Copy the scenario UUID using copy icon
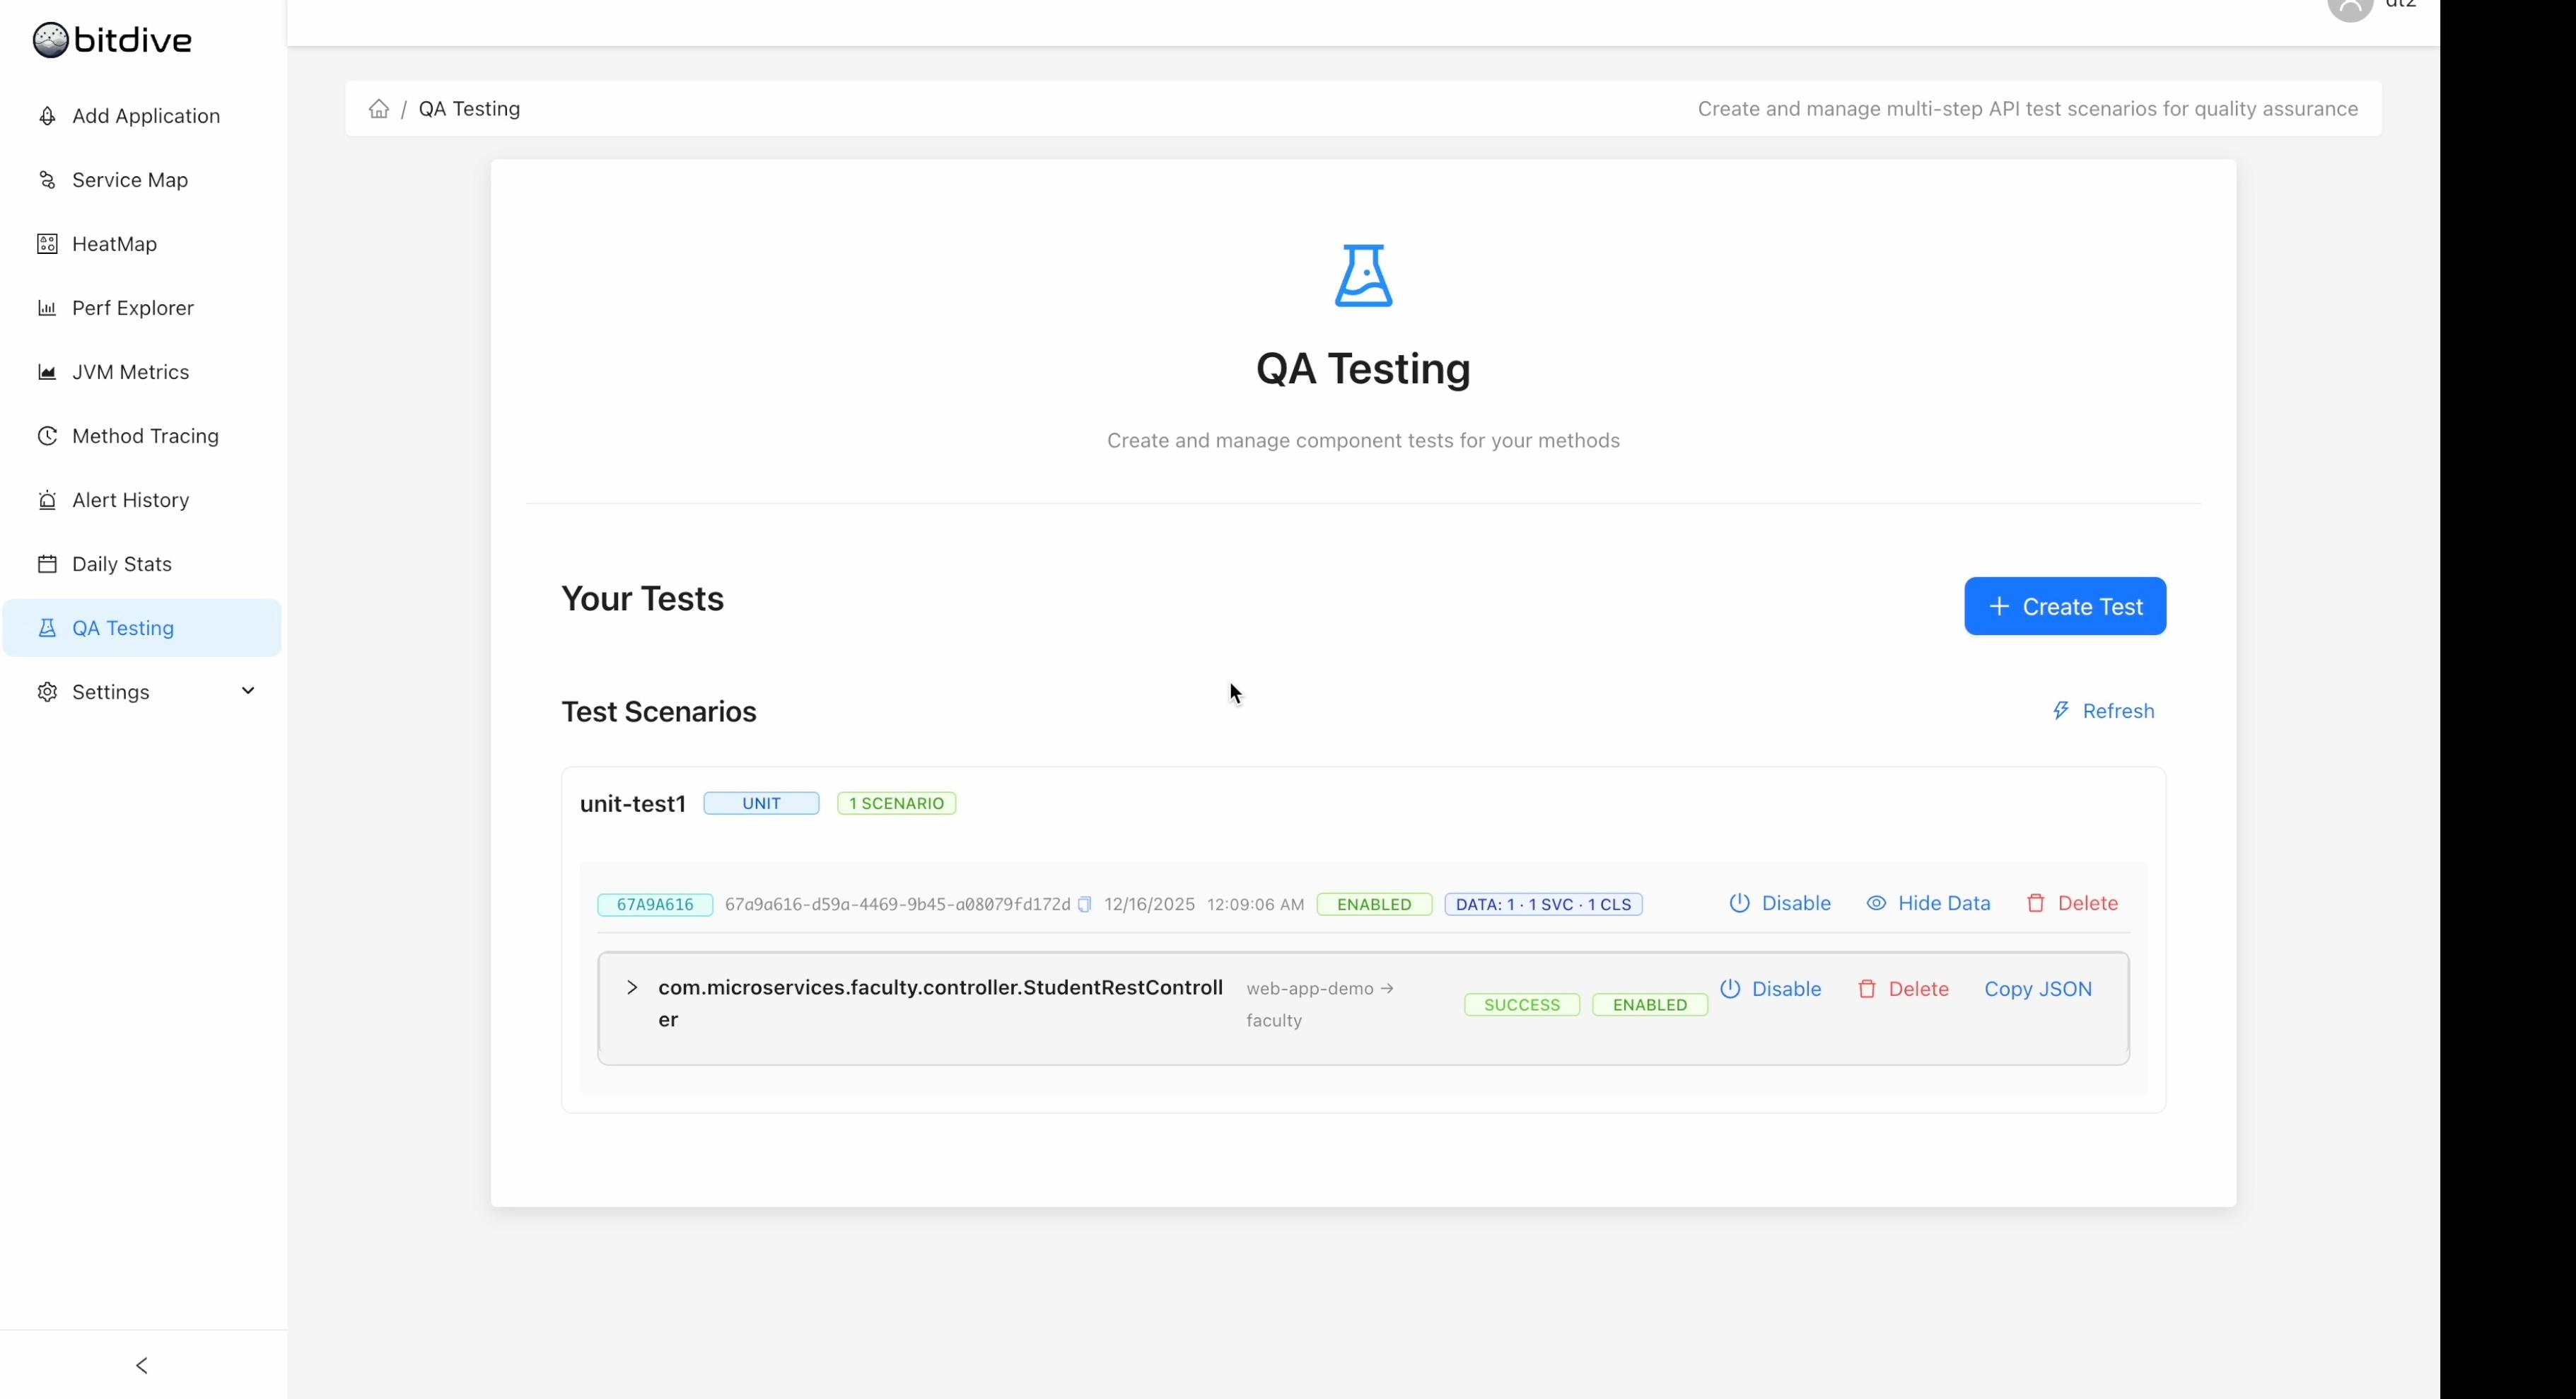Screen dimensions: 2576x1399 [1084, 904]
